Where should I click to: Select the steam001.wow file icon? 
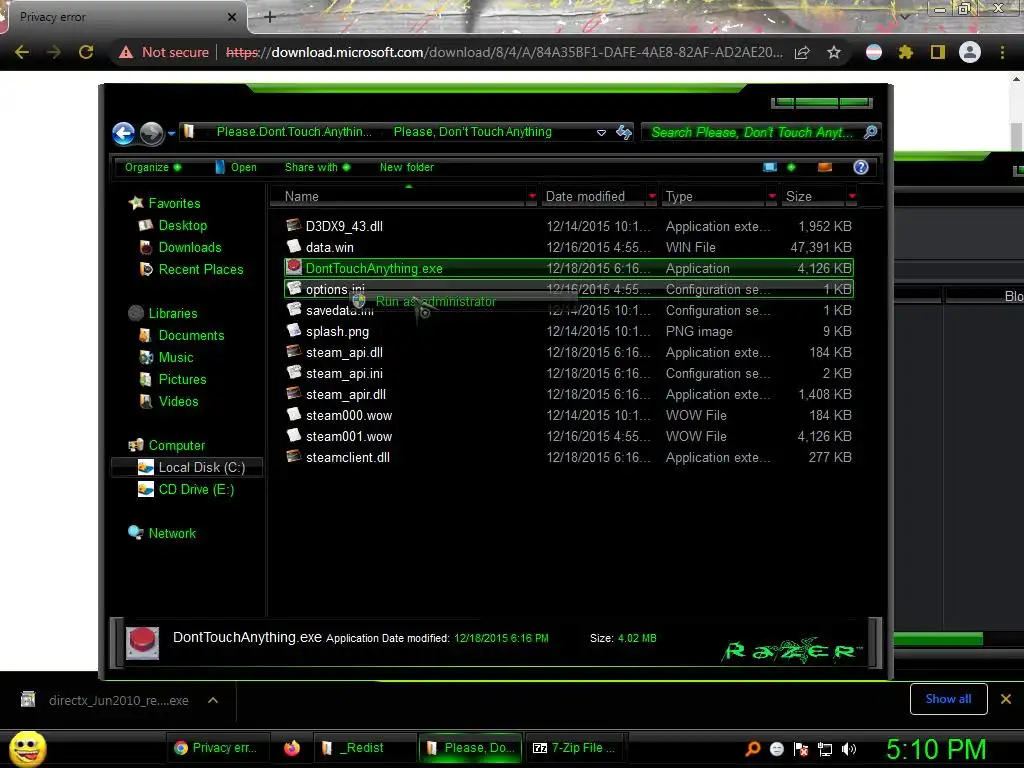pos(294,436)
